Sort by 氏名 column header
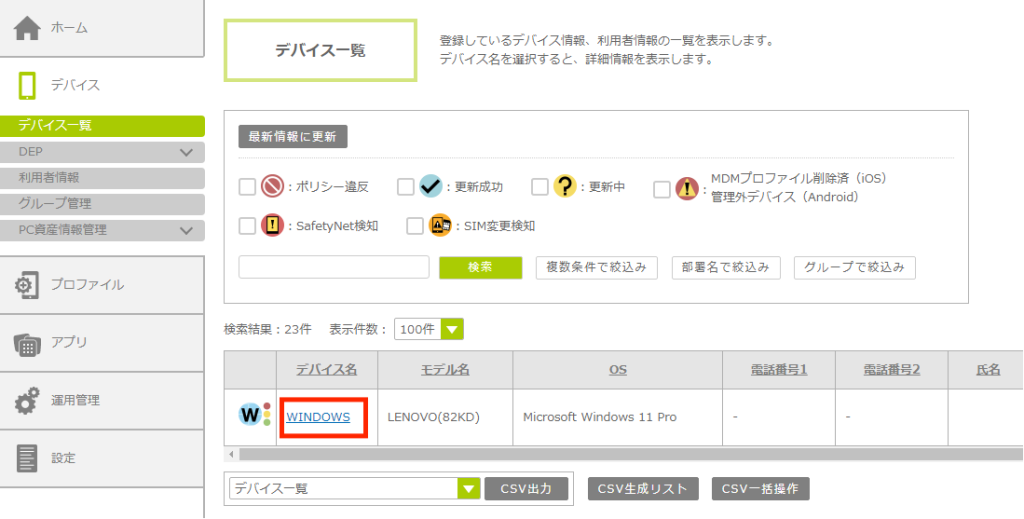This screenshot has width=1024, height=519. click(988, 370)
